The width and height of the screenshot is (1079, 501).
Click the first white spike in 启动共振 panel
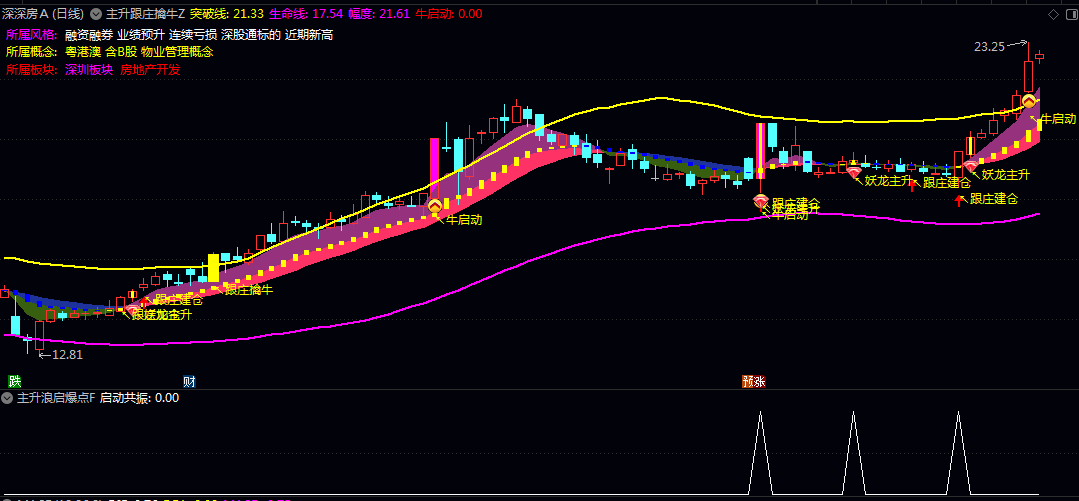coord(760,452)
